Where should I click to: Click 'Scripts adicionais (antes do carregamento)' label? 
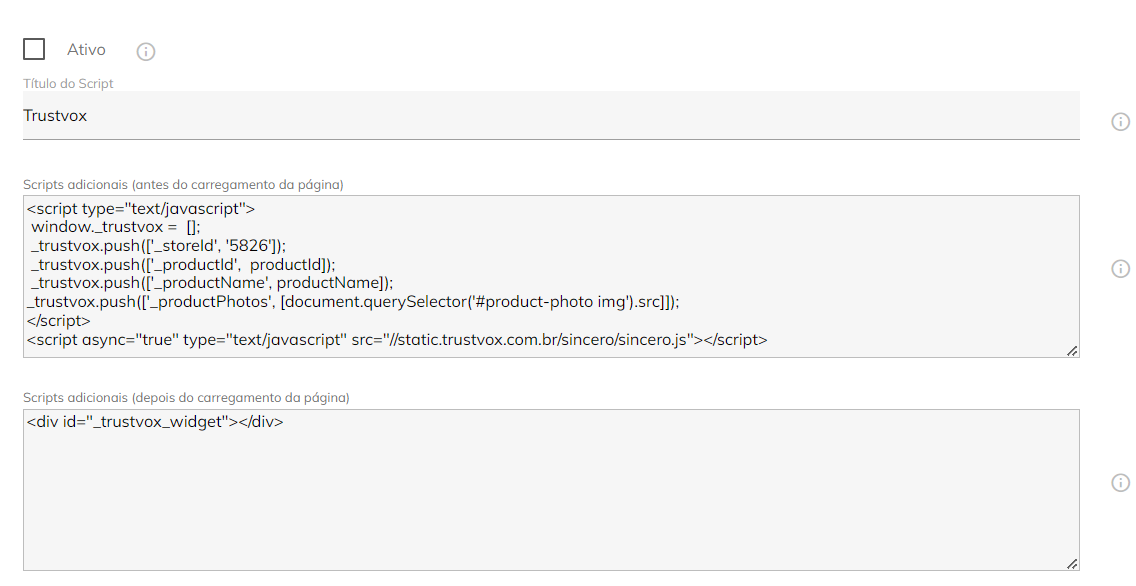tap(183, 185)
